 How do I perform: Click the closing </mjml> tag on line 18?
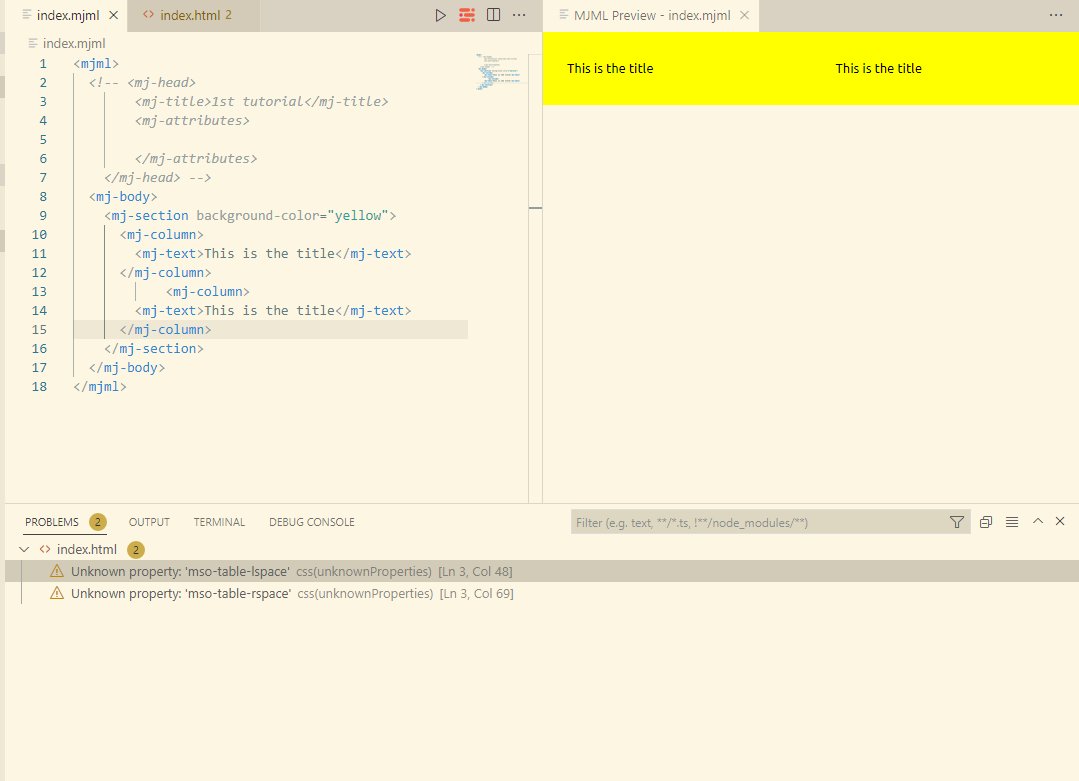pyautogui.click(x=100, y=386)
